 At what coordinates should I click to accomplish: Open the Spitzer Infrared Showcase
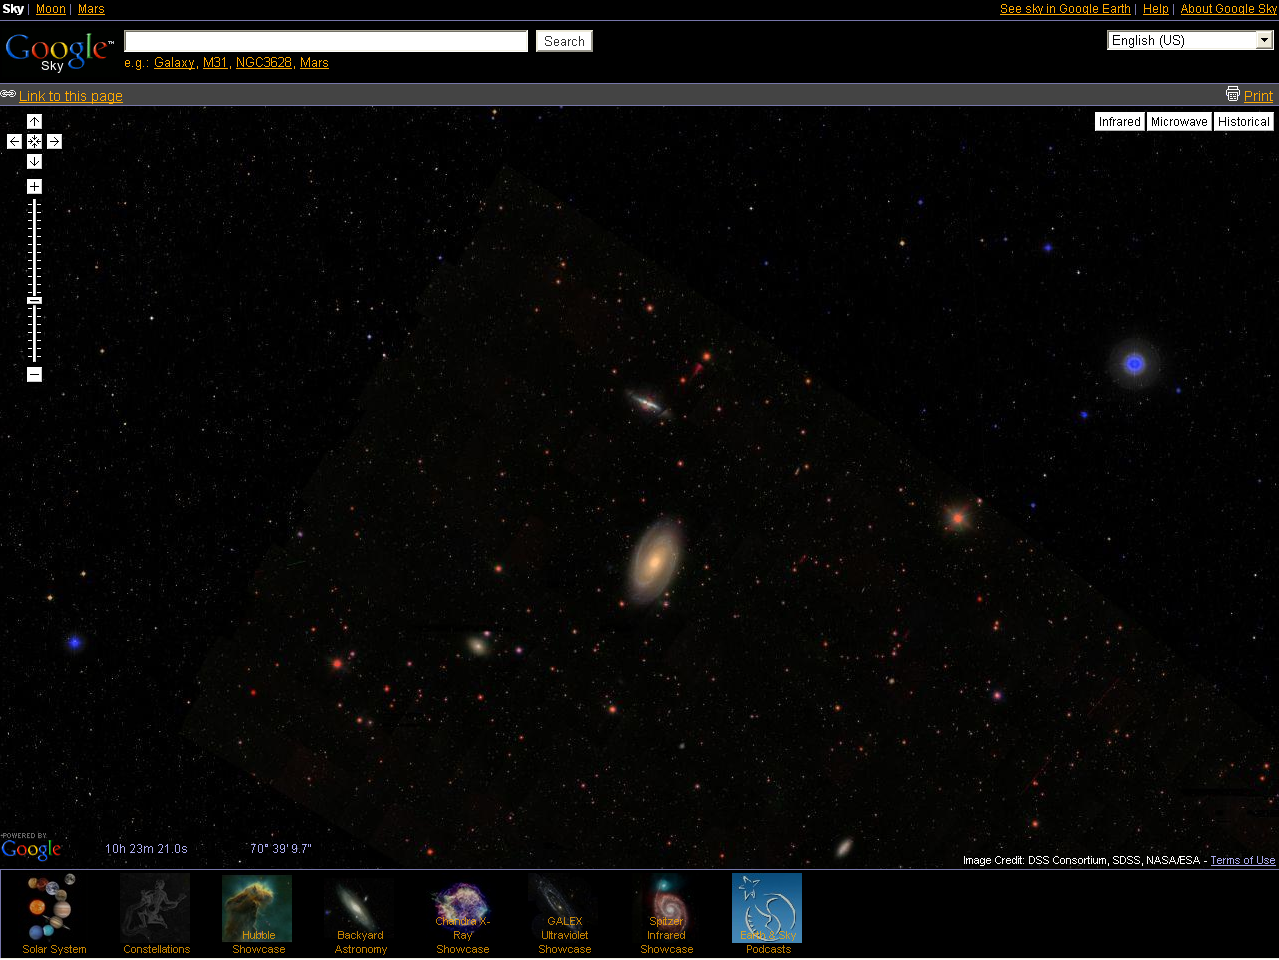point(666,914)
